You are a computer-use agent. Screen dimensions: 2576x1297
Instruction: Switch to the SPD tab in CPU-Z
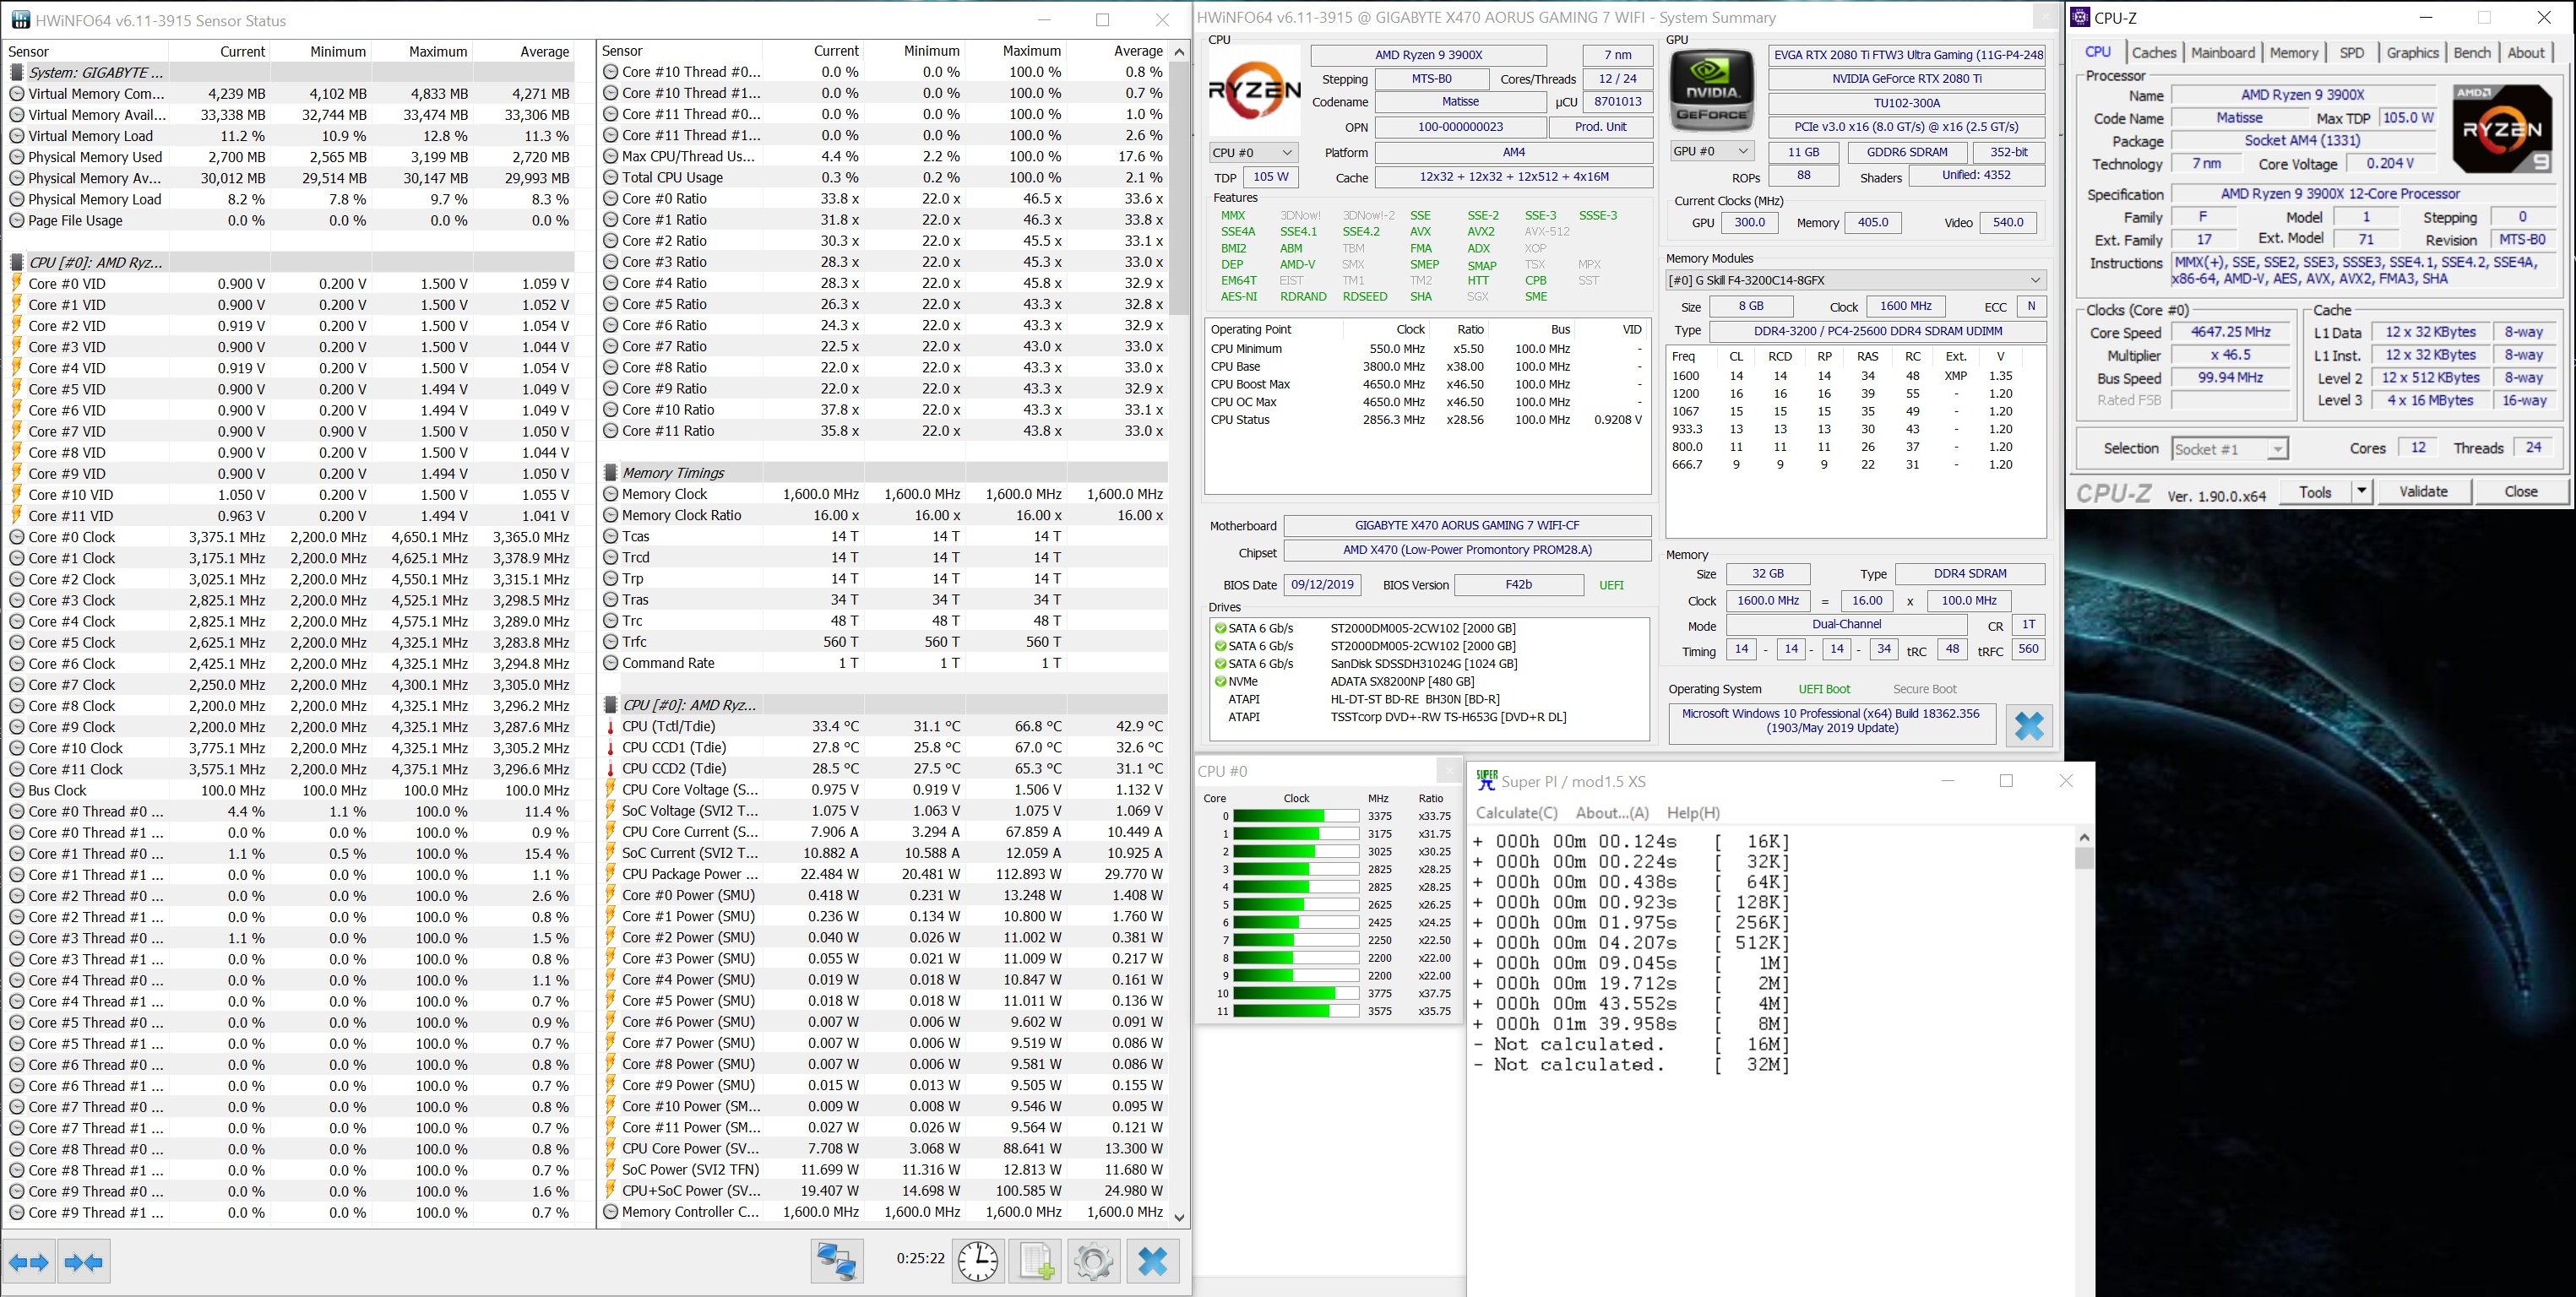[2351, 53]
